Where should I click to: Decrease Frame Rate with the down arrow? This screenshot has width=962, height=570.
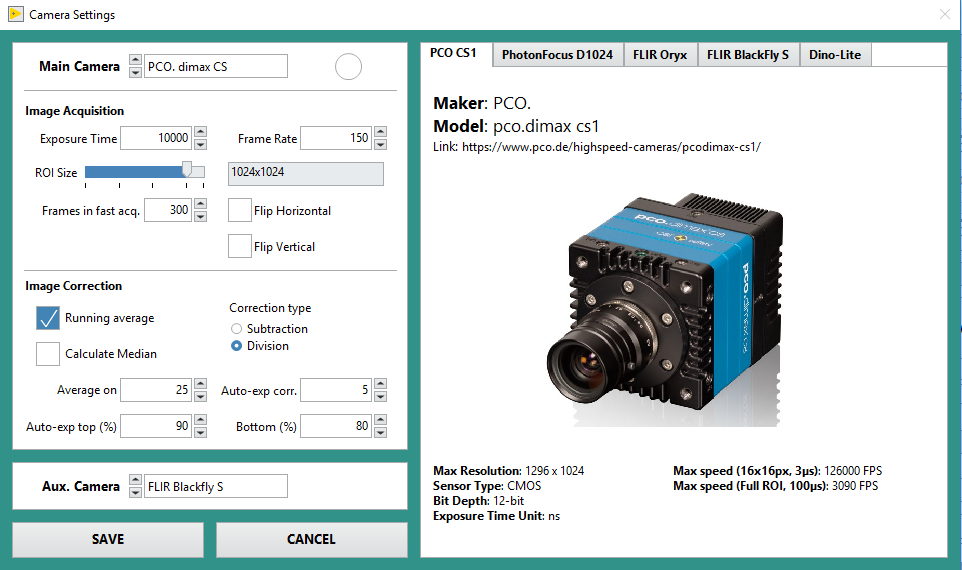(380, 144)
